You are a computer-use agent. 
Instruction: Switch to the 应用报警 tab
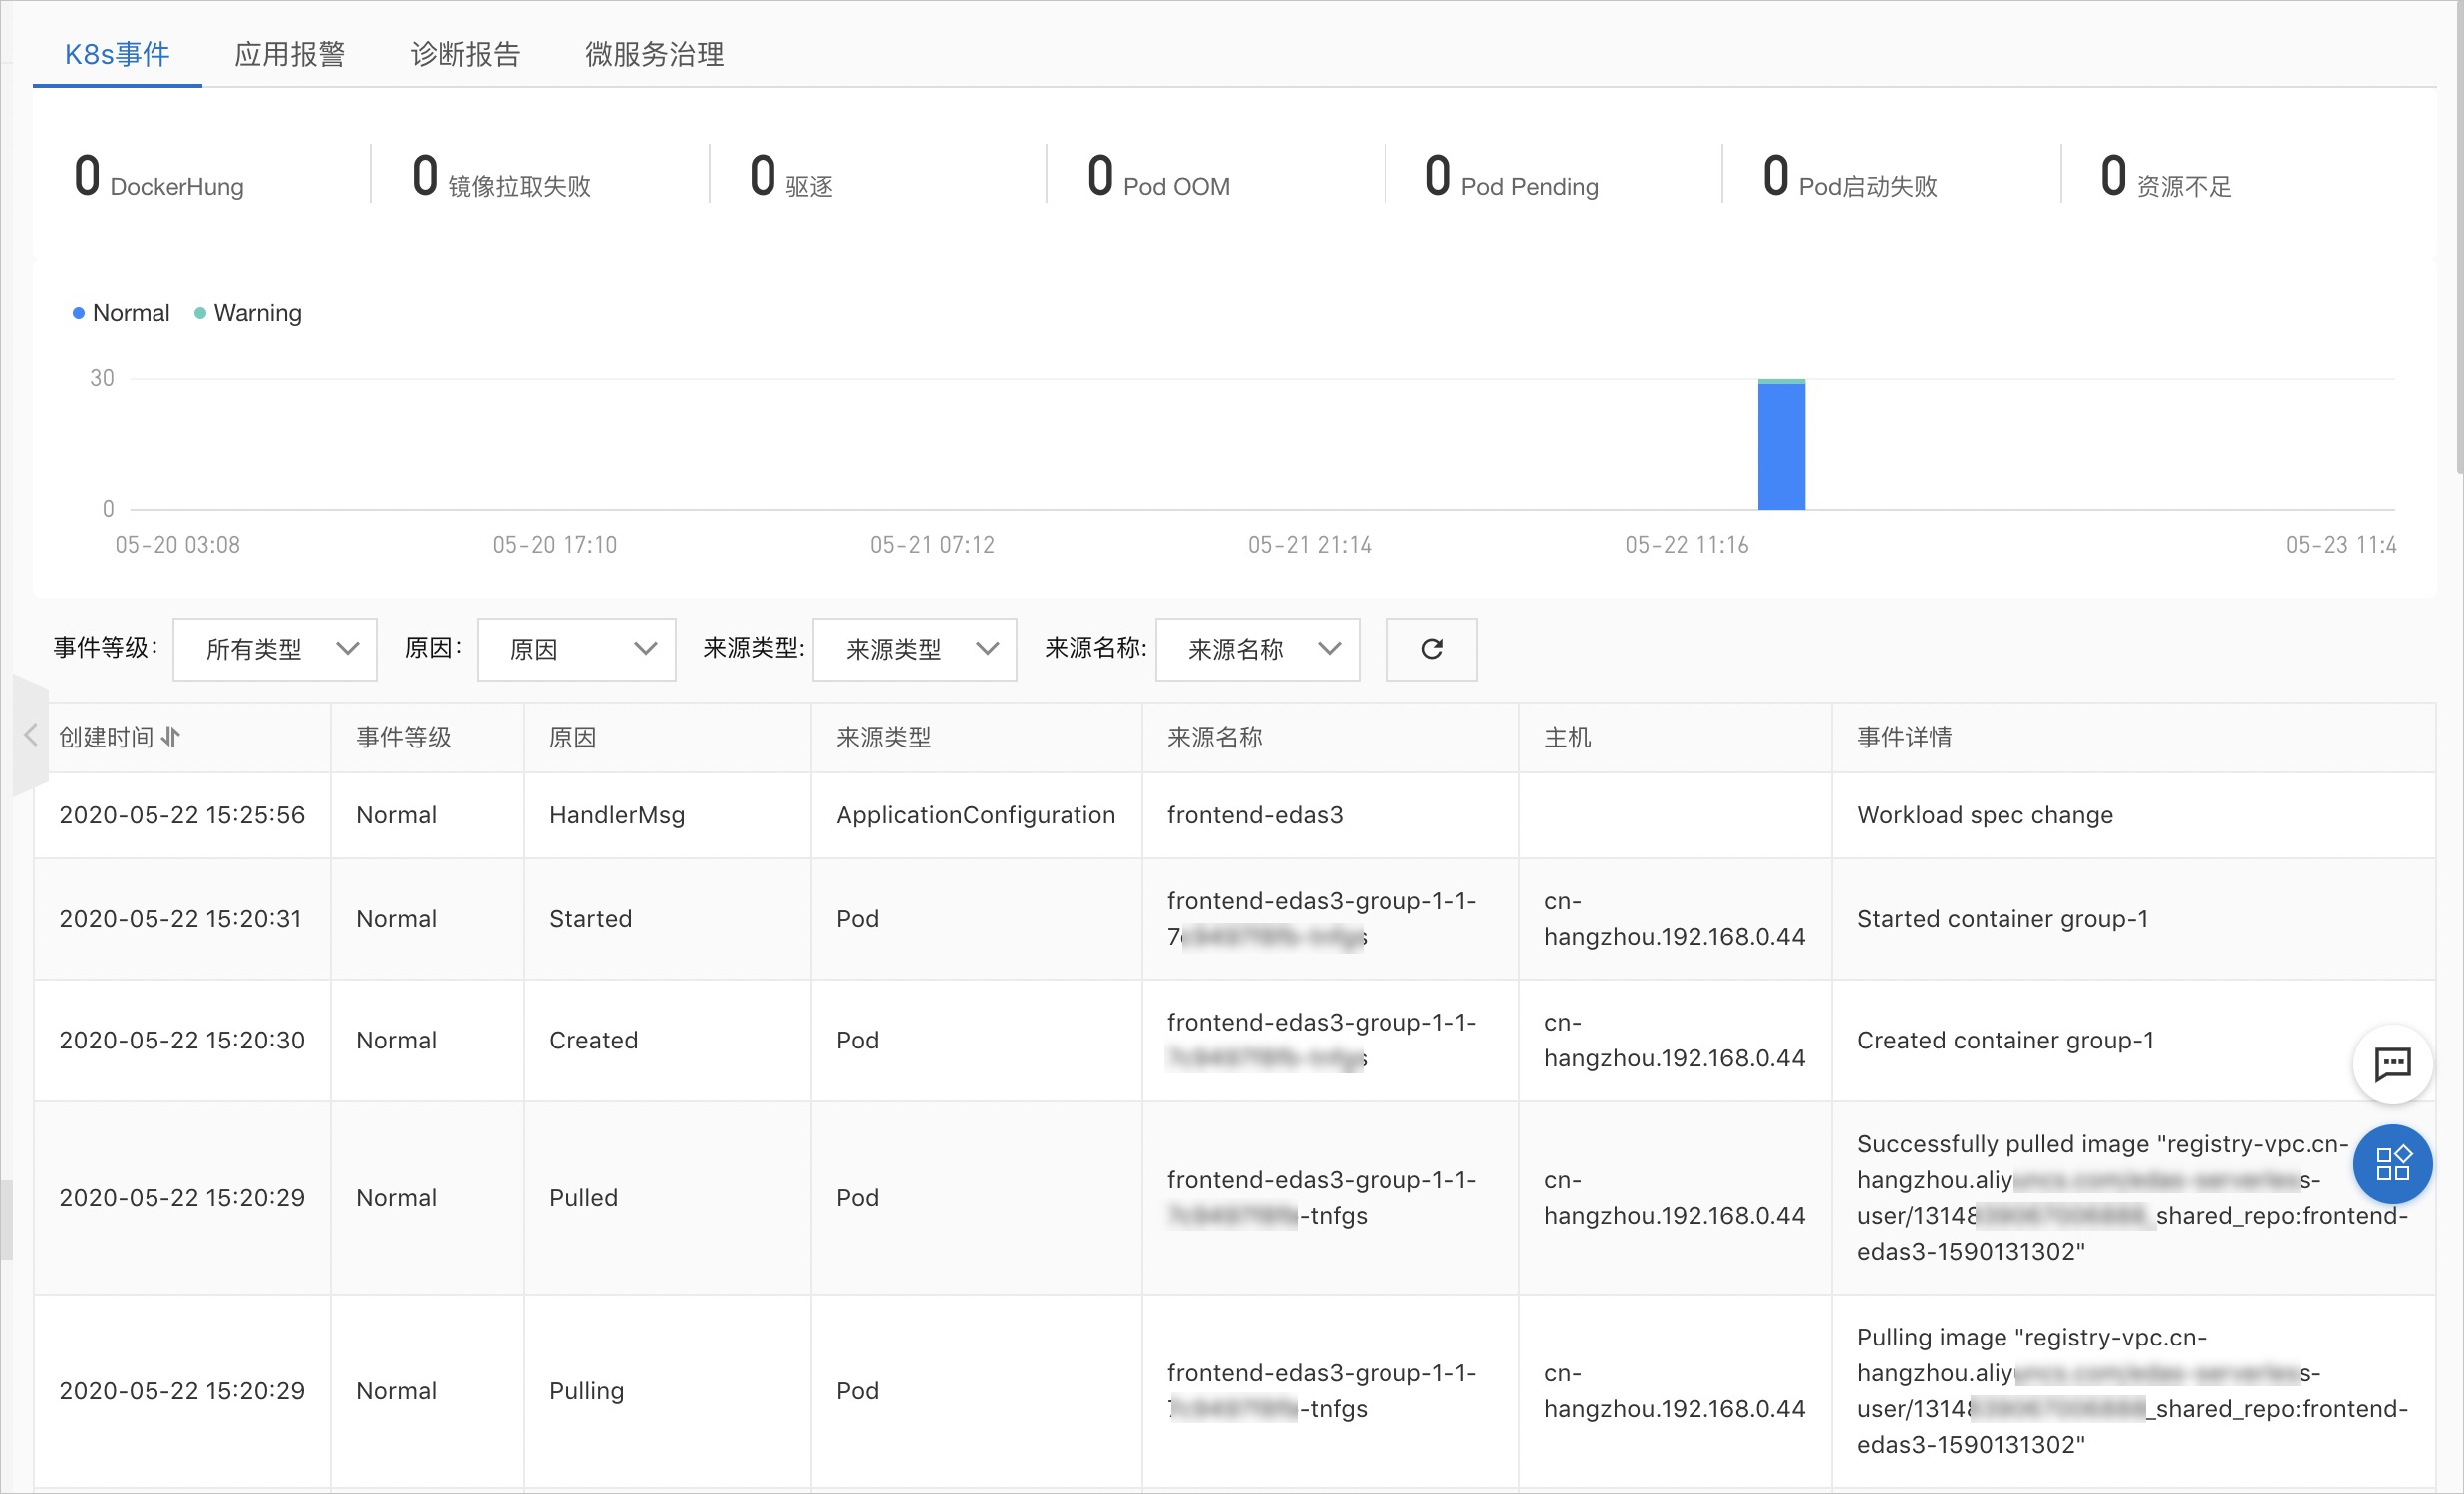coord(290,54)
